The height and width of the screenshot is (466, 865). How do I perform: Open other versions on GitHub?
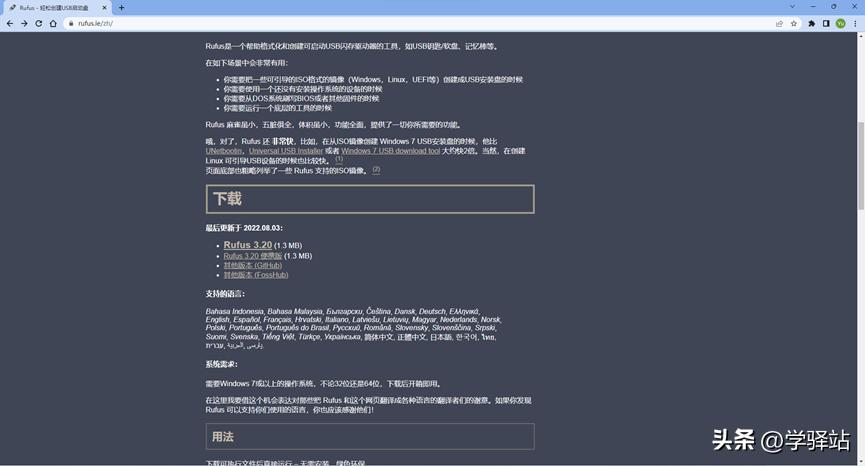point(253,265)
